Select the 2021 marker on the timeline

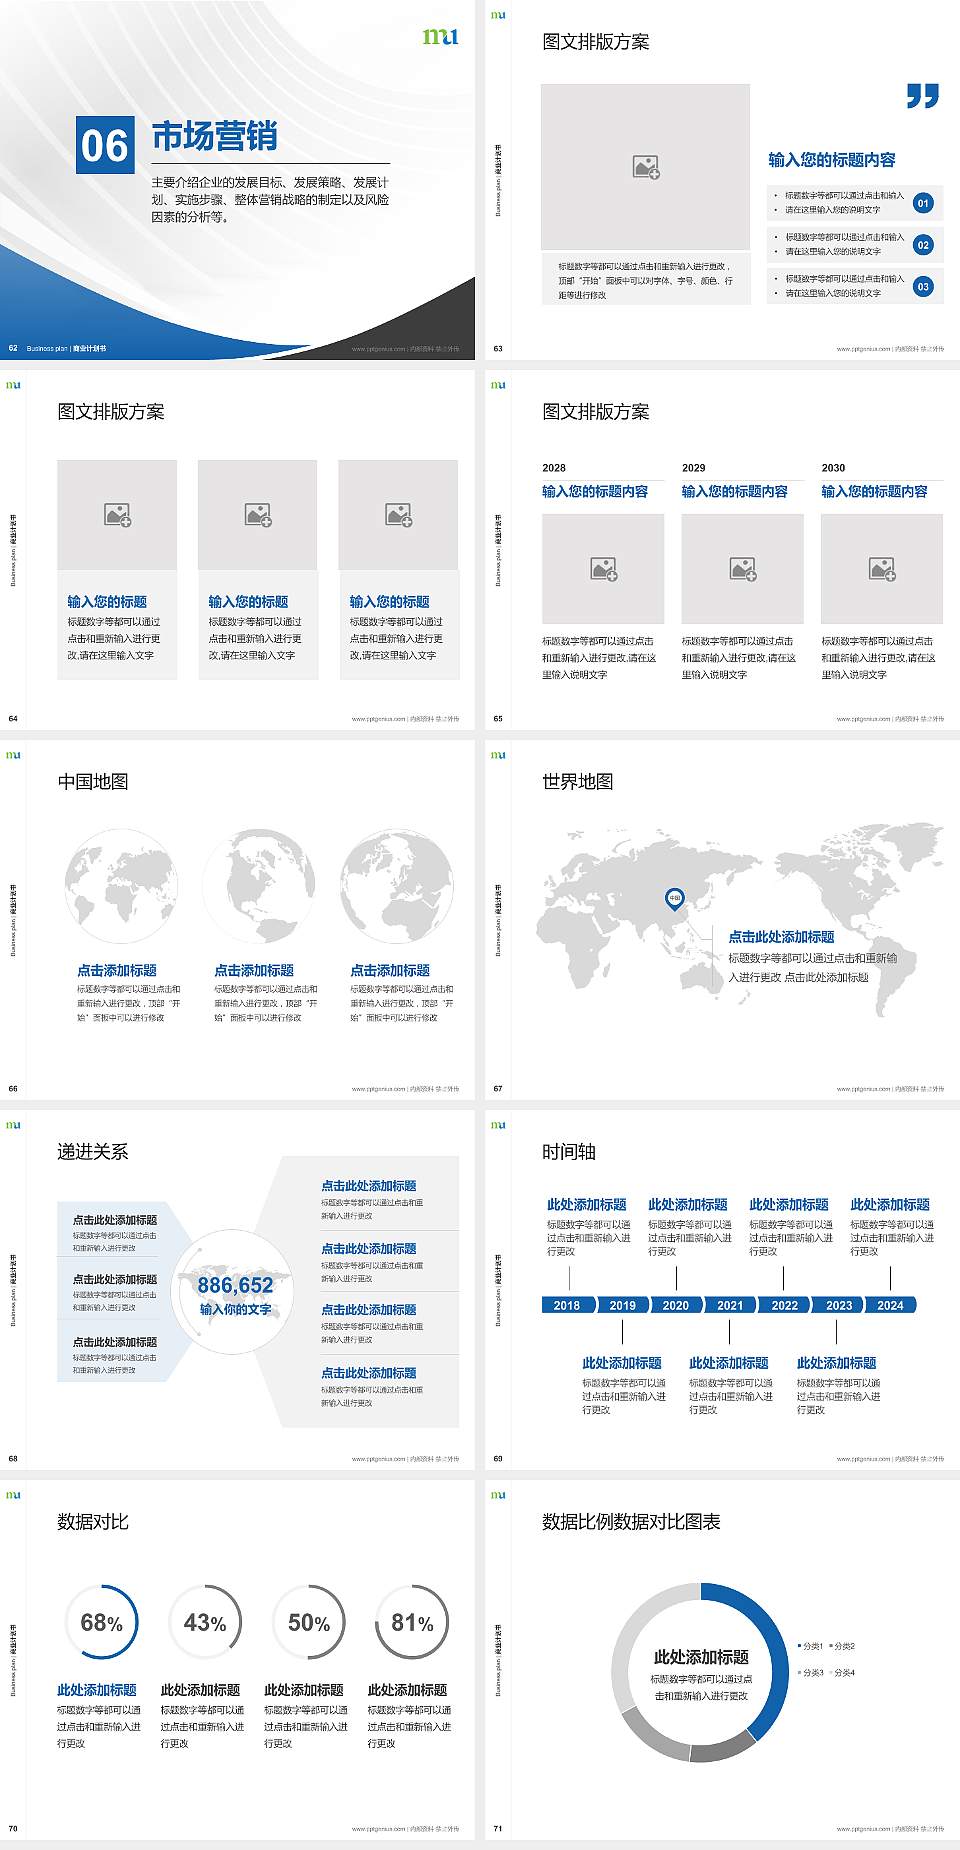tap(730, 1305)
